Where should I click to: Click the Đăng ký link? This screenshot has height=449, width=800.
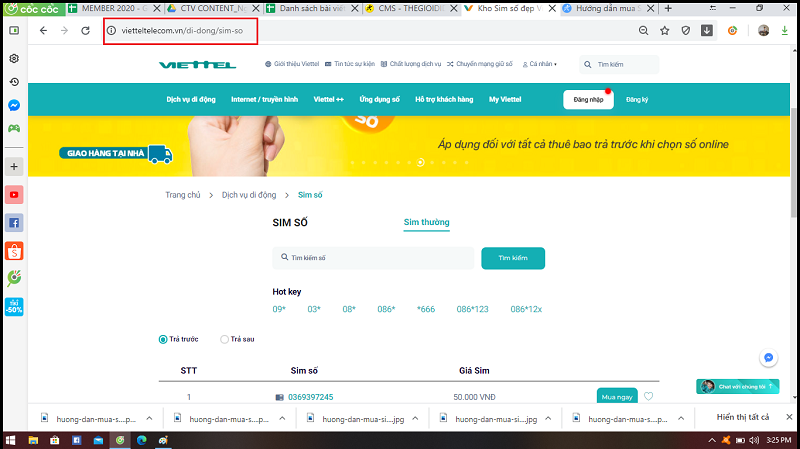(x=637, y=99)
